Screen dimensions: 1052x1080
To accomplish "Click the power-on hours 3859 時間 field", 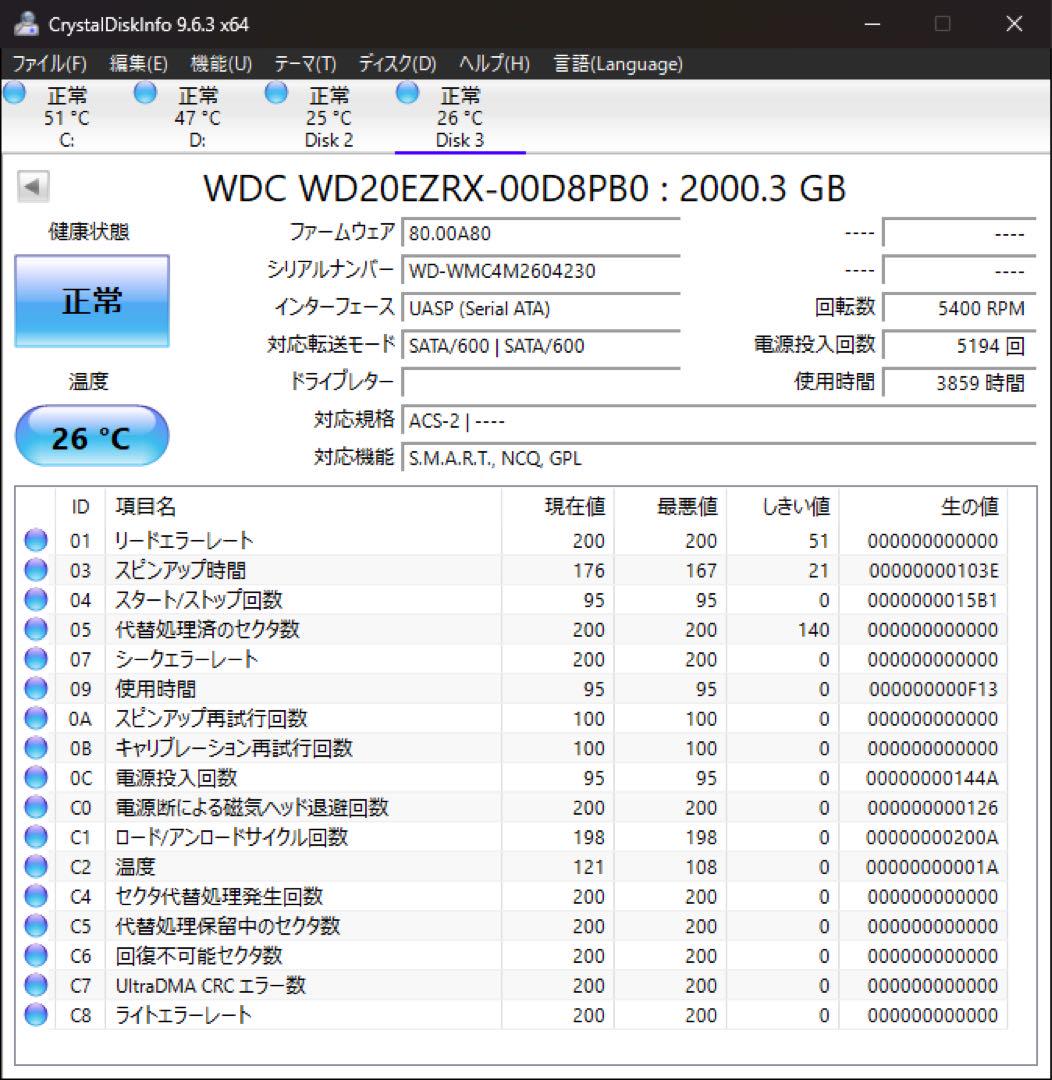I will coord(959,382).
